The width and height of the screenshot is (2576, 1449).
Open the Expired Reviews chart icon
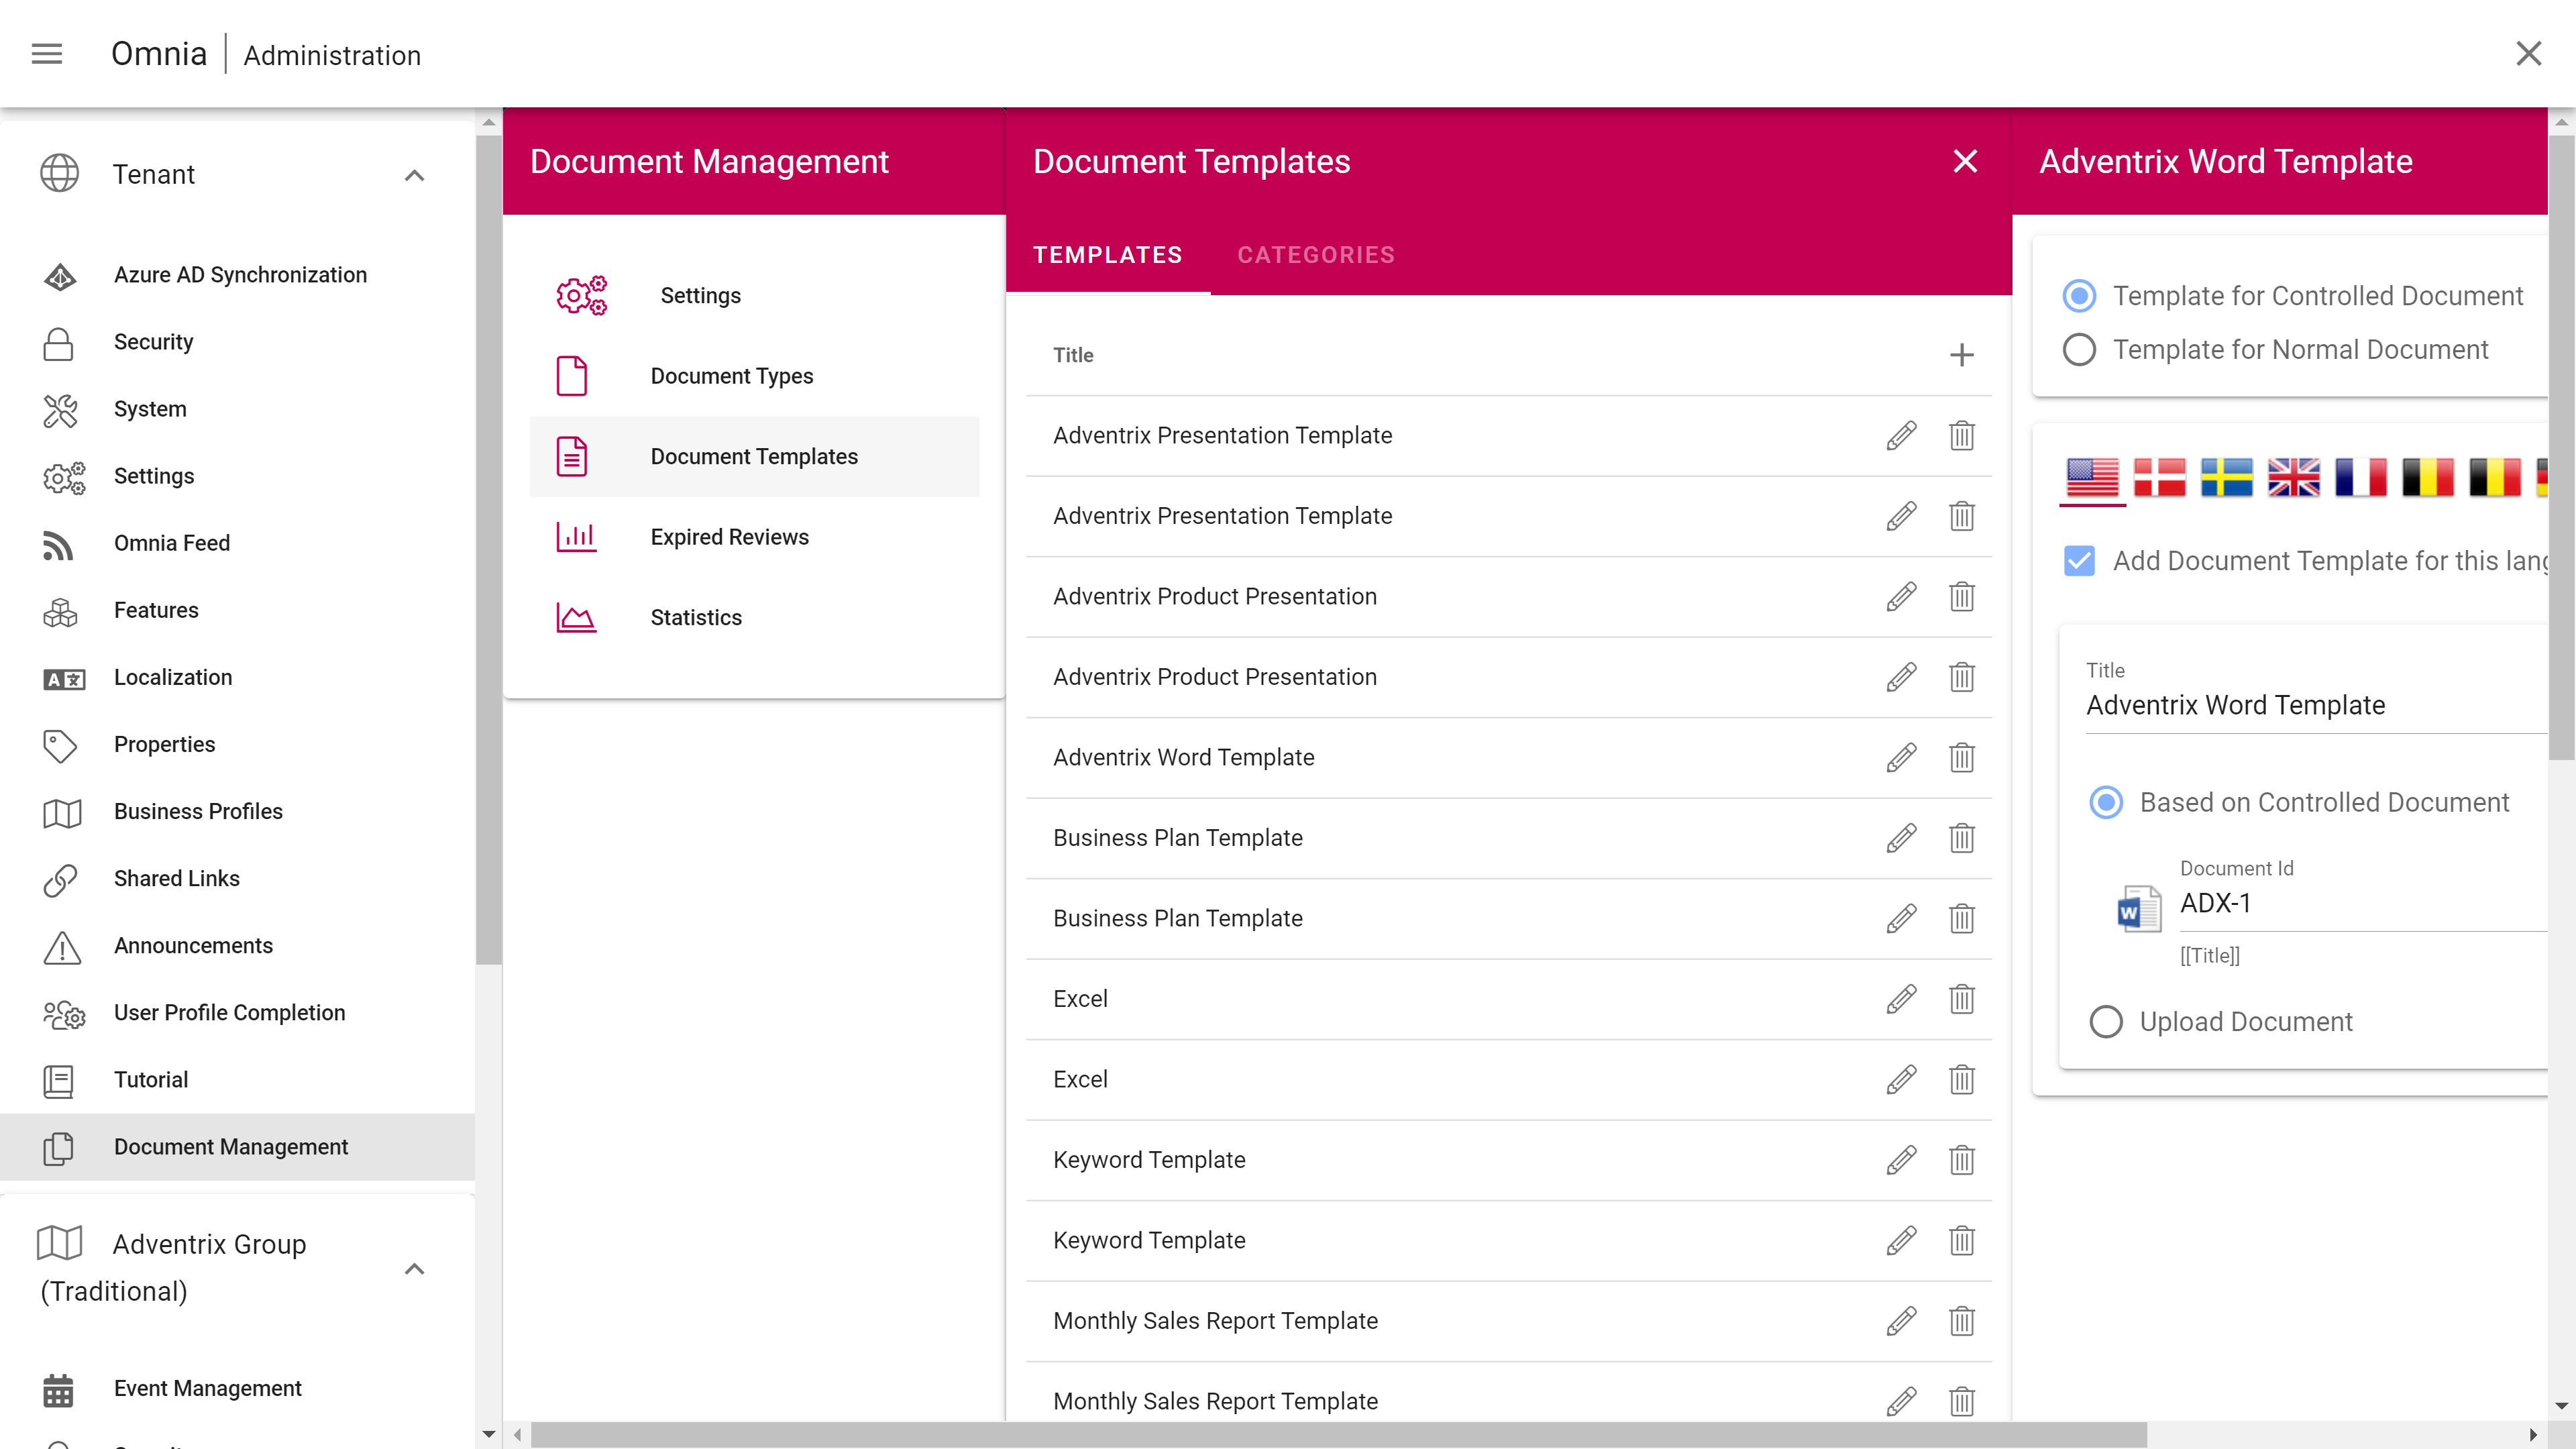575,537
